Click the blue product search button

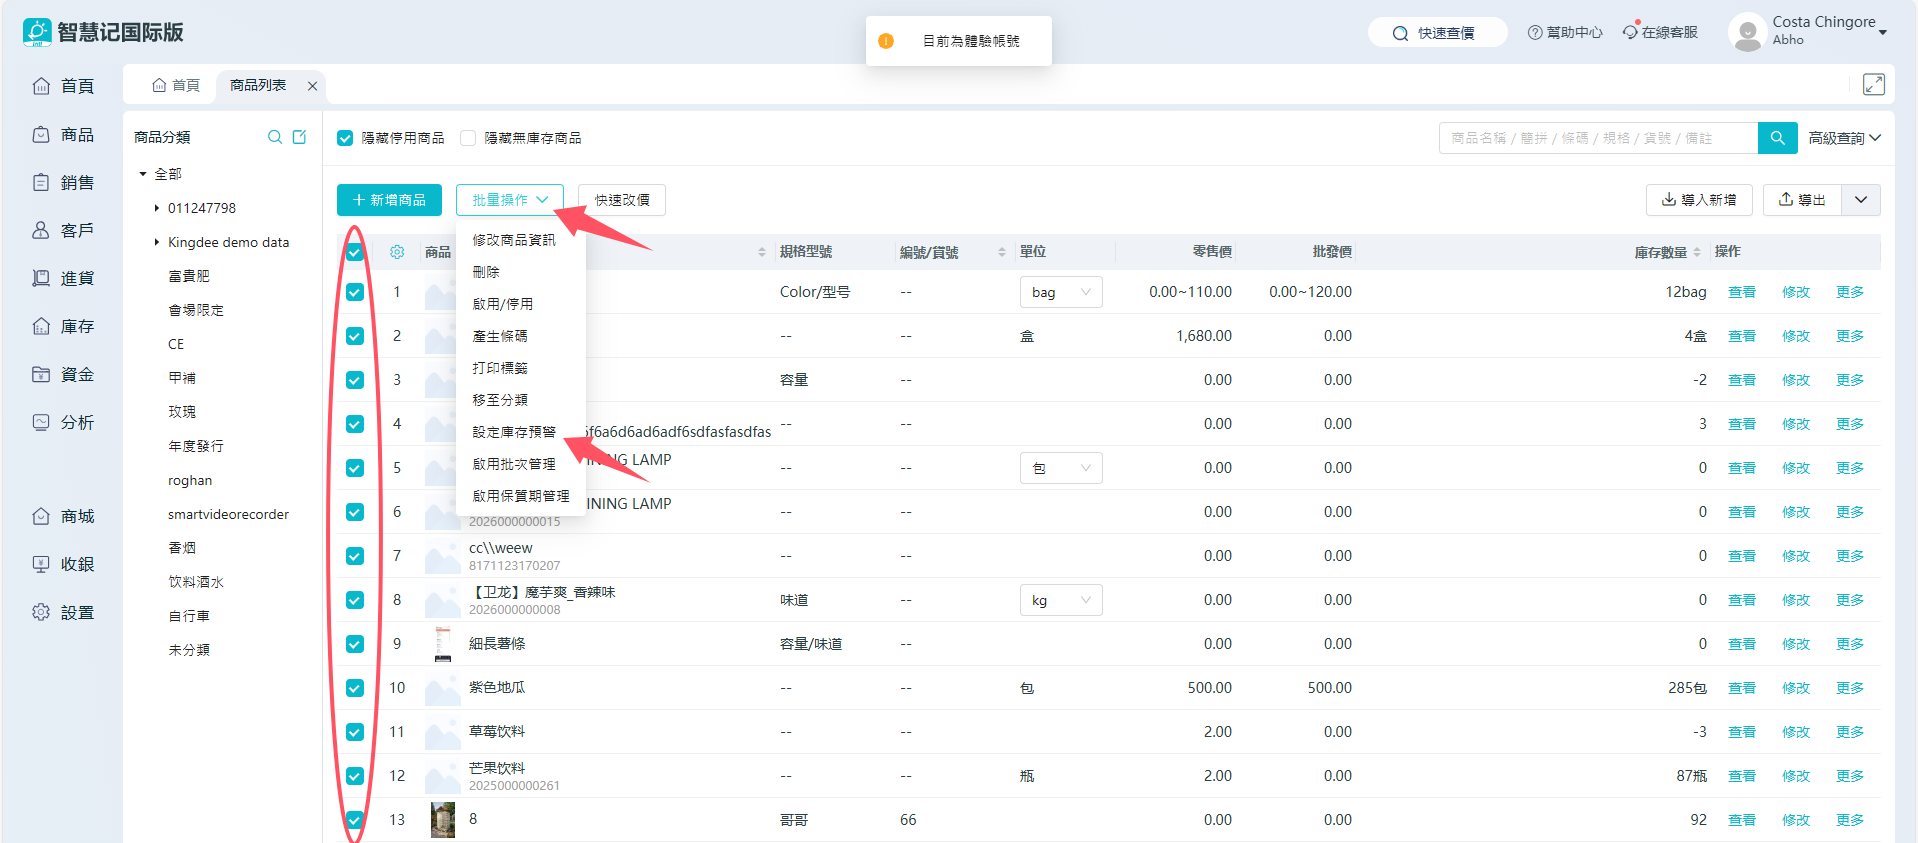coord(1777,138)
